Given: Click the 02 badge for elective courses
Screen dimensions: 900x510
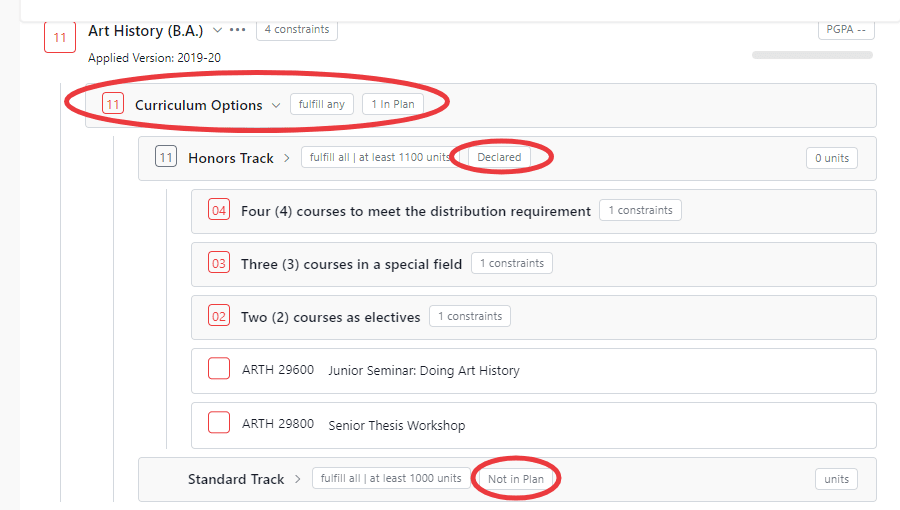Looking at the screenshot, I should (219, 317).
